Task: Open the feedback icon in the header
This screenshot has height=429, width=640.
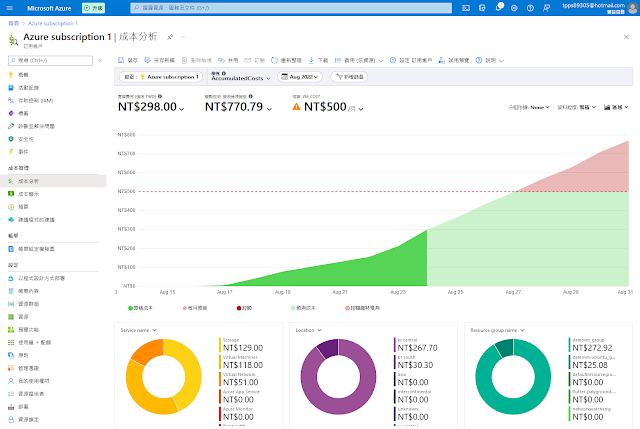Action: click(x=546, y=8)
